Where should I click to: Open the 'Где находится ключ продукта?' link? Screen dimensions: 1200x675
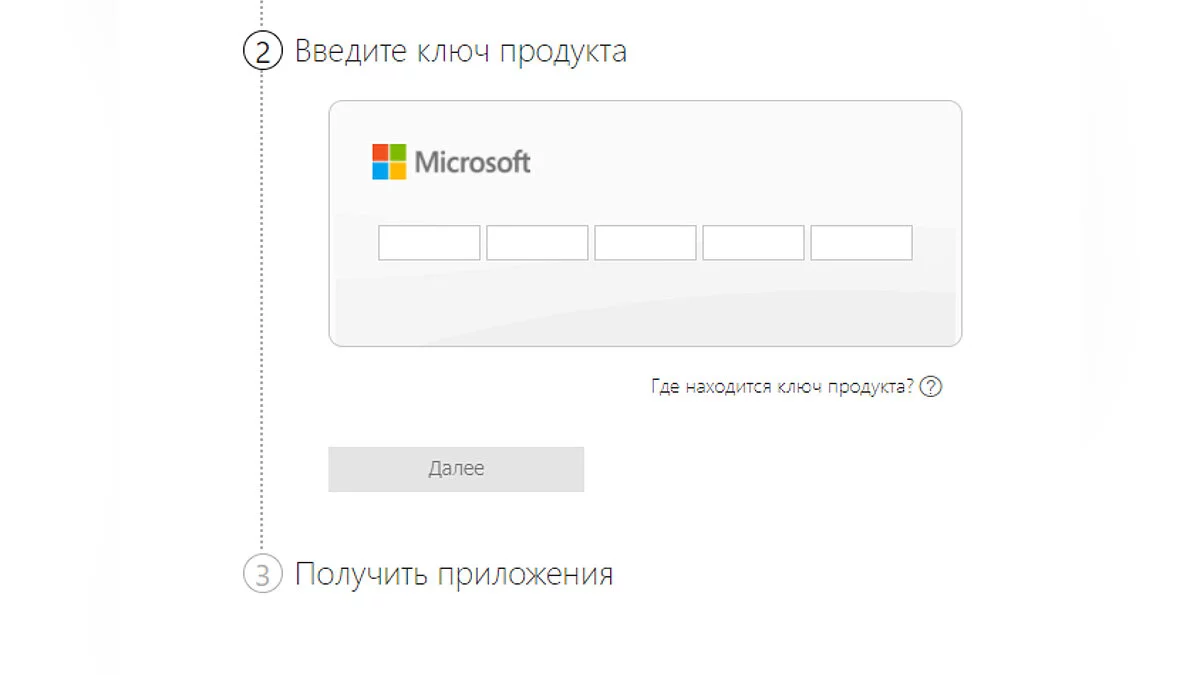(x=782, y=387)
